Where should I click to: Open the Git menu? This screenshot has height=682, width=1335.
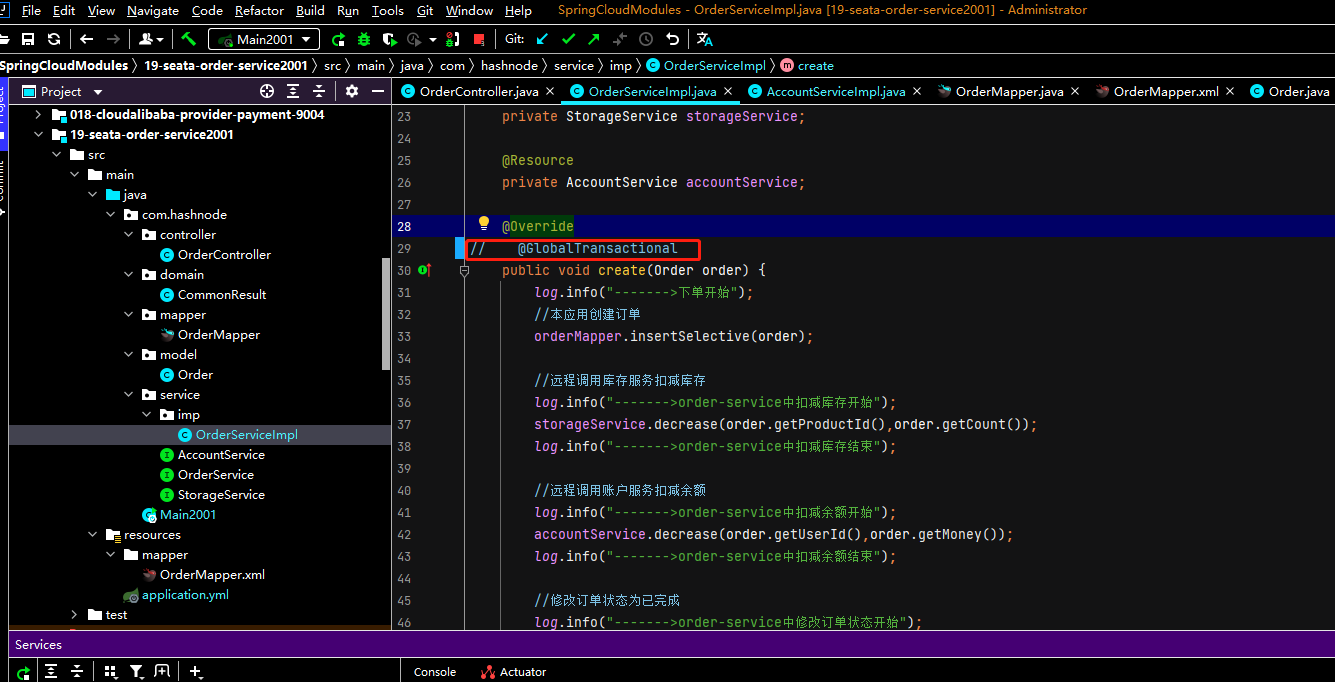click(425, 10)
